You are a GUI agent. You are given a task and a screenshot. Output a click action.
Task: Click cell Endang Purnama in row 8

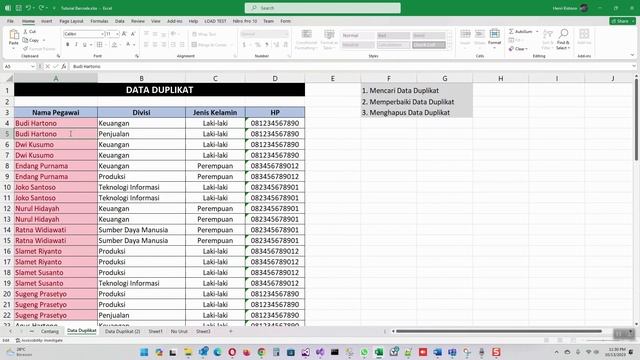click(56, 166)
